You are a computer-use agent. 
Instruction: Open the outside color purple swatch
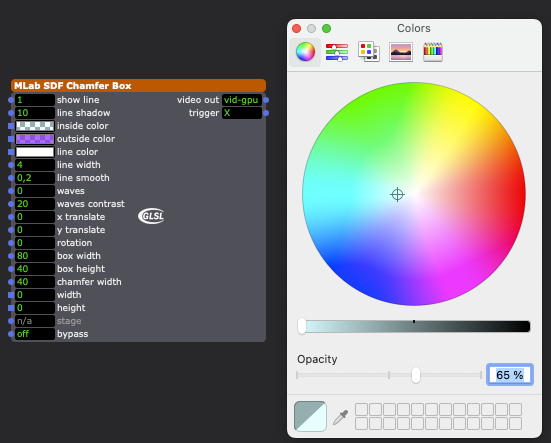pyautogui.click(x=35, y=139)
